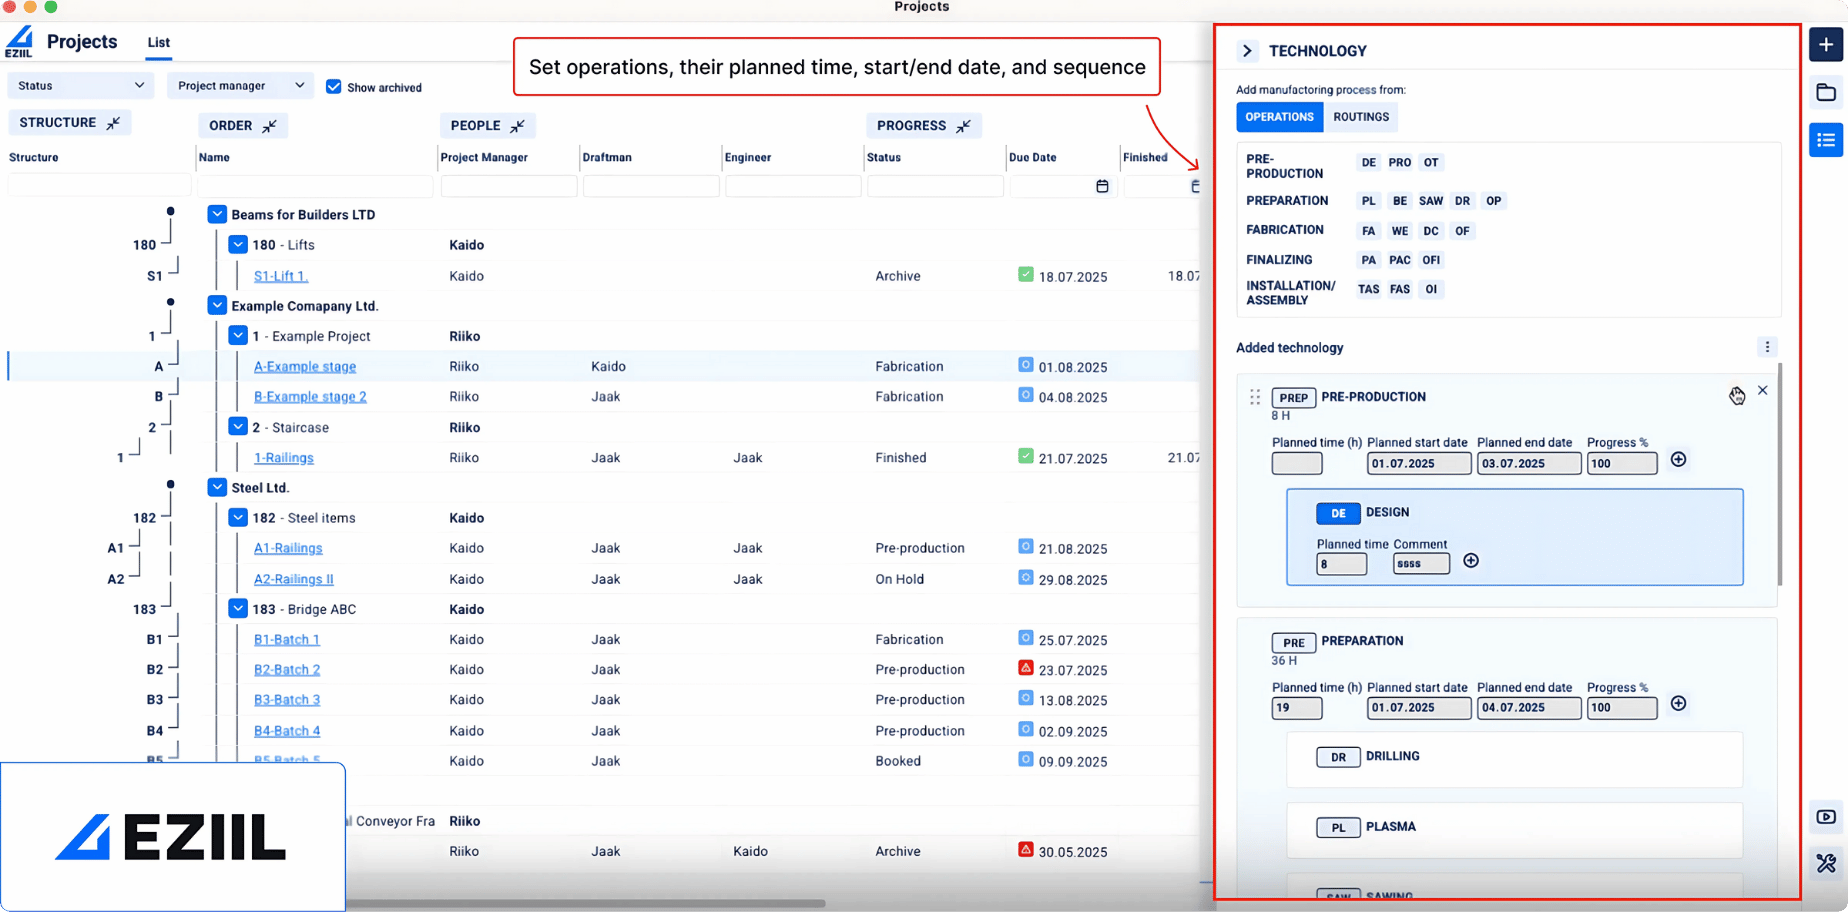Remove the PRE-PRODUCTION technology block
Image resolution: width=1848 pixels, height=912 pixels.
click(x=1763, y=391)
